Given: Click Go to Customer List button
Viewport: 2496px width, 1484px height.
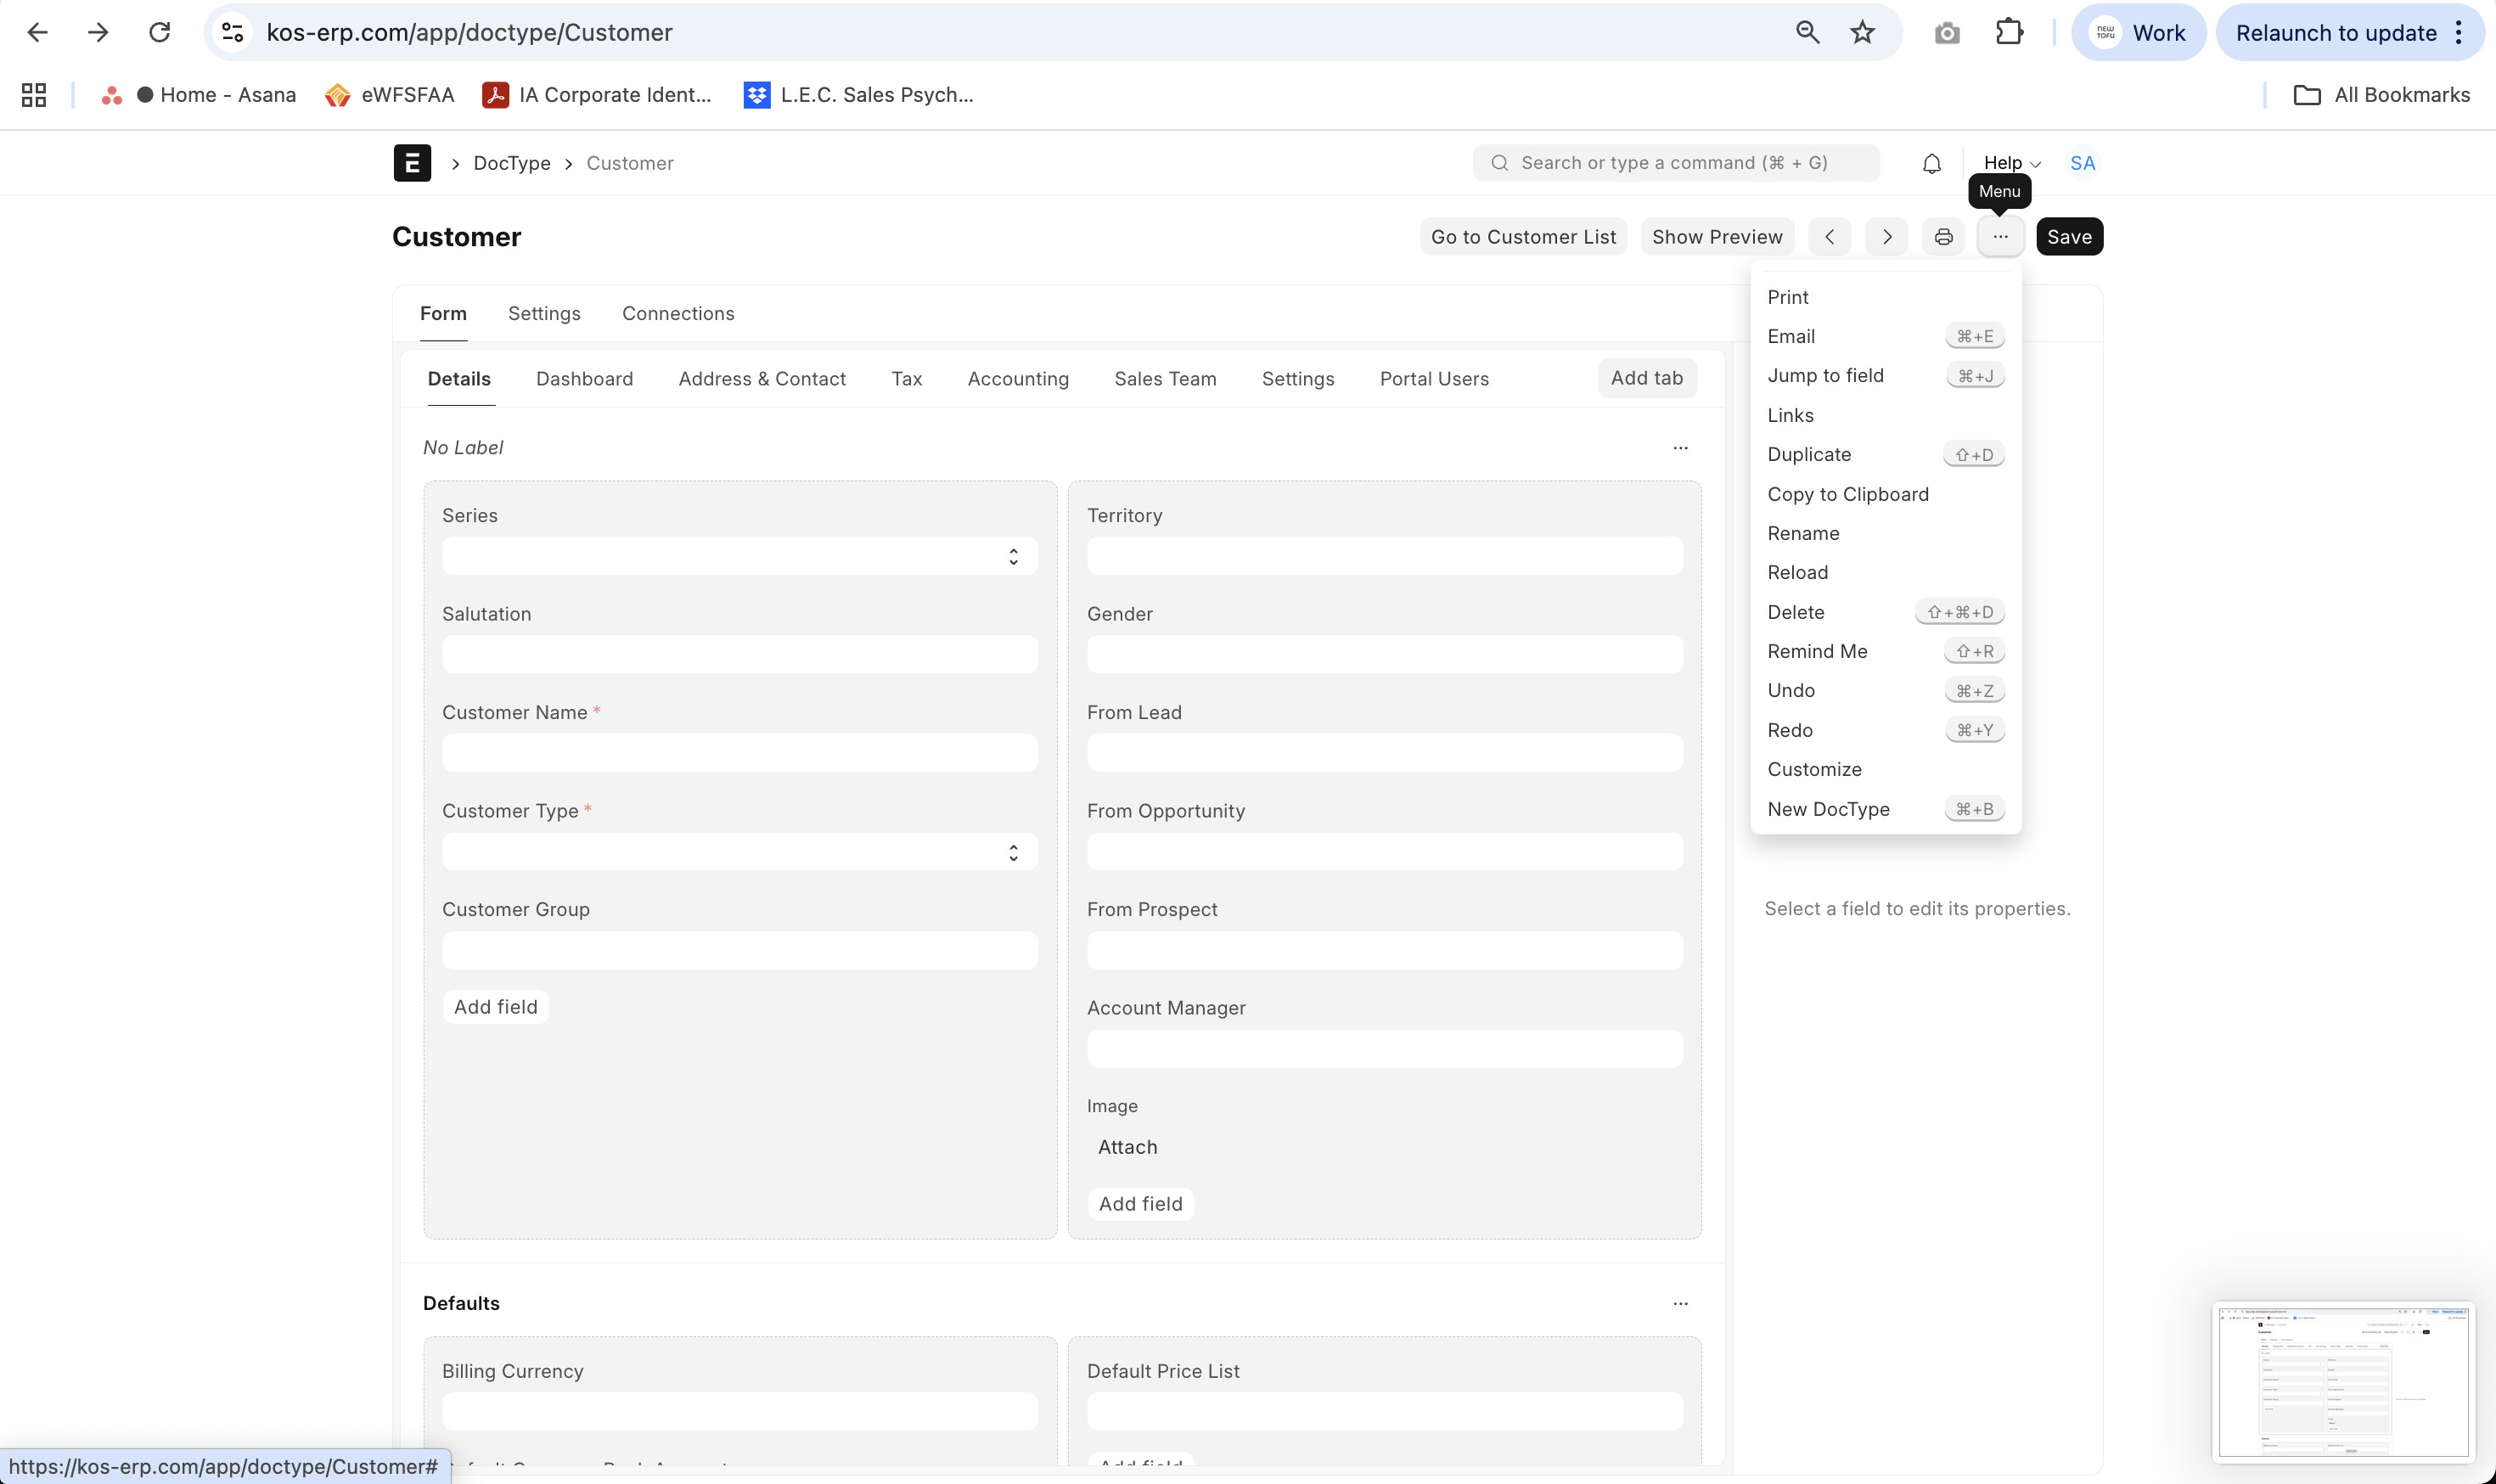Looking at the screenshot, I should click(1522, 237).
